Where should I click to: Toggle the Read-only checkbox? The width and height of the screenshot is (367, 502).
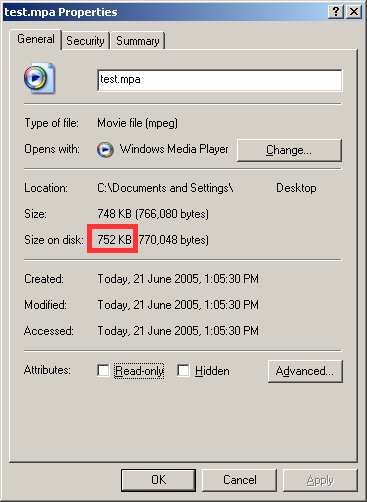coord(103,370)
